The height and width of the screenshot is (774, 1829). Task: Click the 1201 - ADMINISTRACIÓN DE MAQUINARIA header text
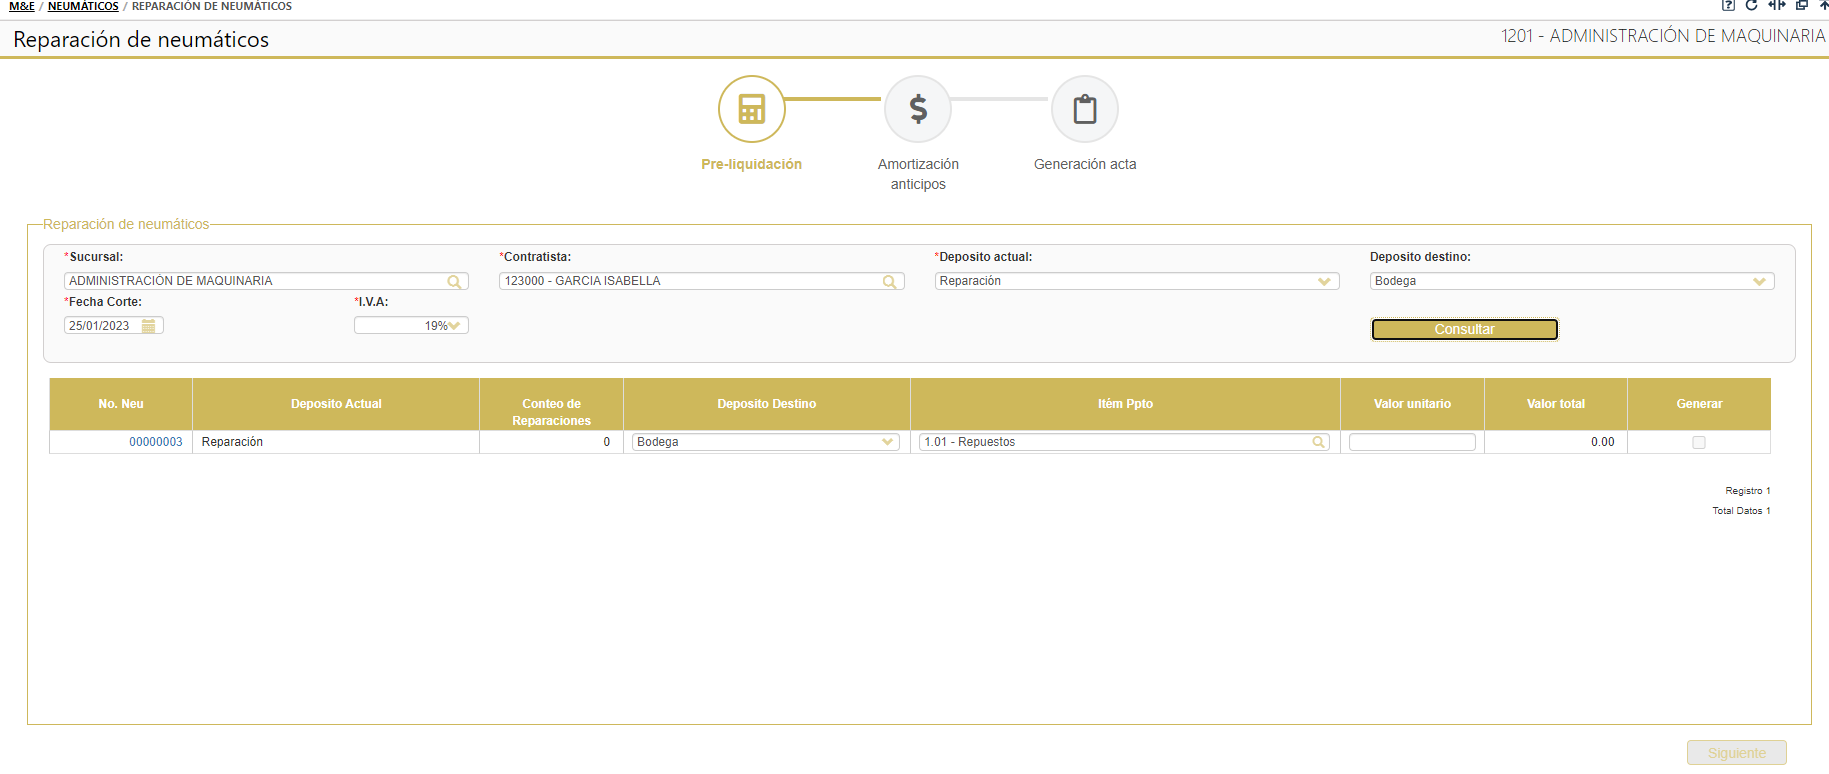click(x=1663, y=36)
